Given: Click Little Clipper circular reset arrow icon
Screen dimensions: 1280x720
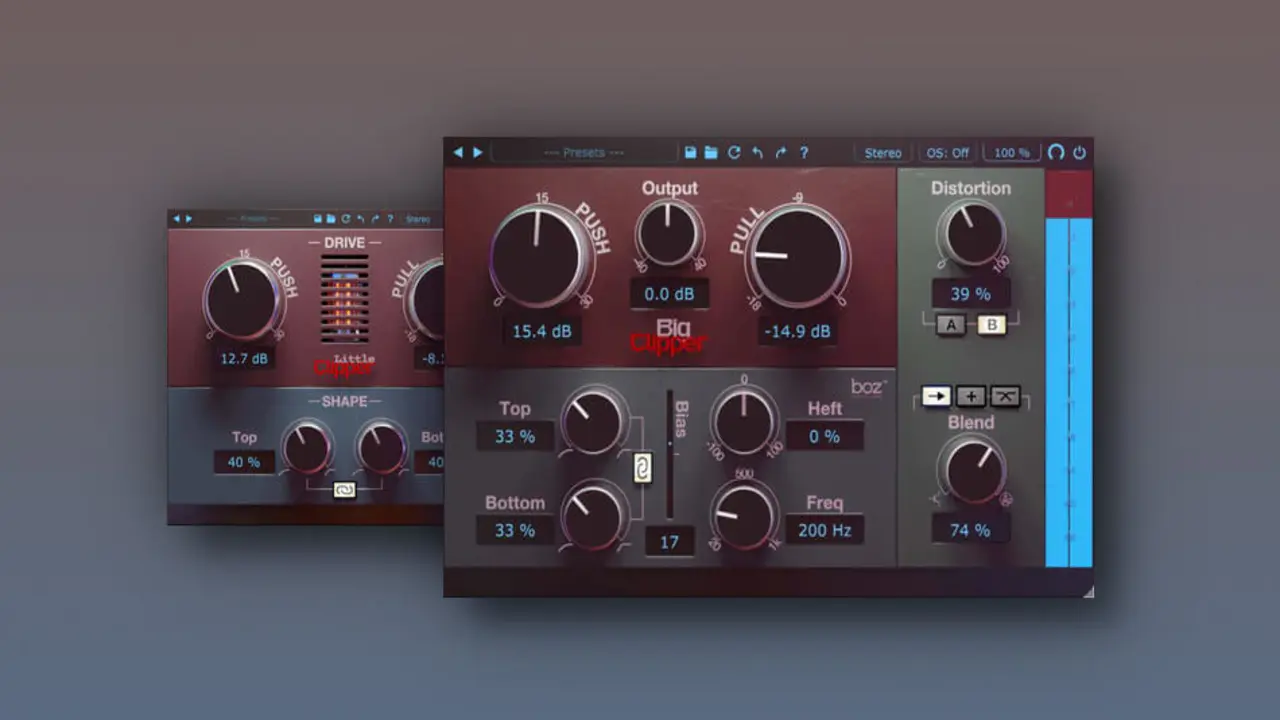Looking at the screenshot, I should coord(346,218).
